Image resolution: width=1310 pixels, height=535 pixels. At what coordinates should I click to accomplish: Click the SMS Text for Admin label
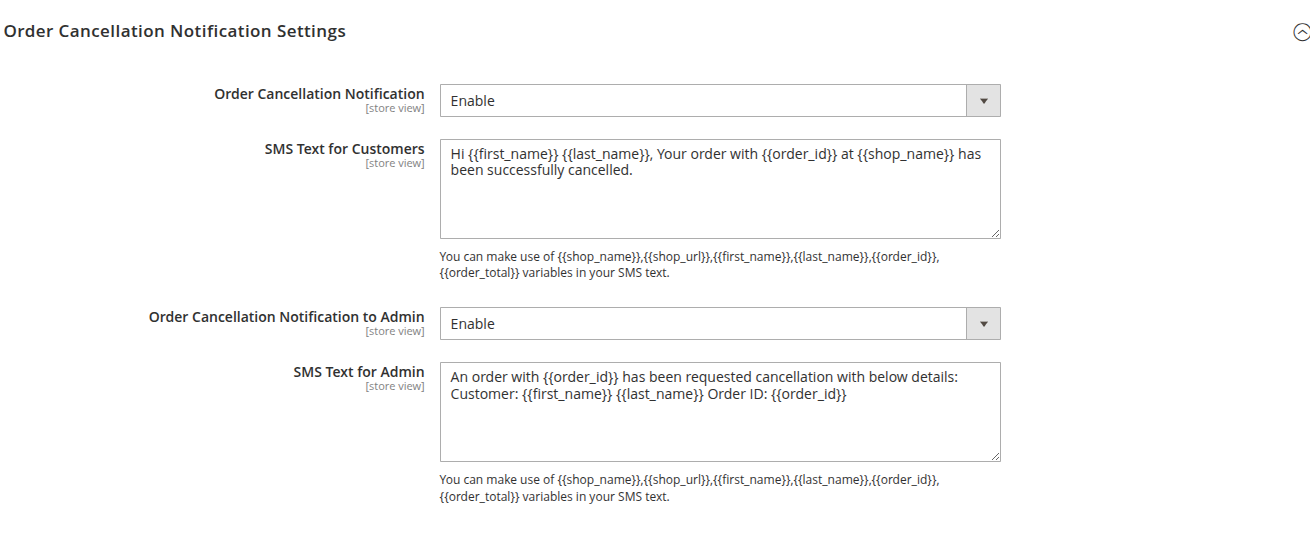[x=358, y=371]
